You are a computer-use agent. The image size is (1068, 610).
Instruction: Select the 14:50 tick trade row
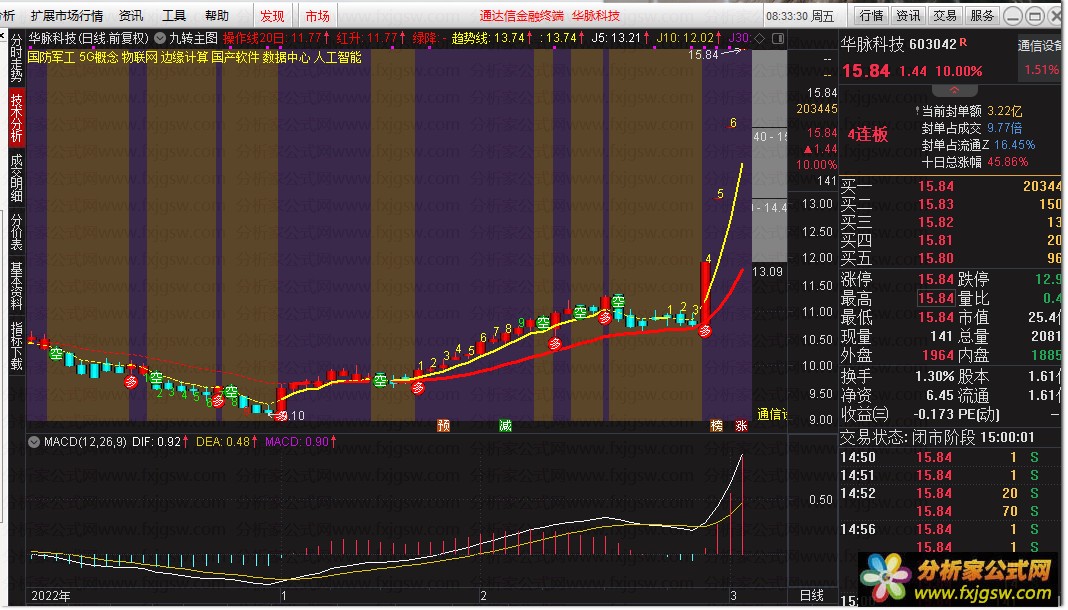pyautogui.click(x=950, y=458)
